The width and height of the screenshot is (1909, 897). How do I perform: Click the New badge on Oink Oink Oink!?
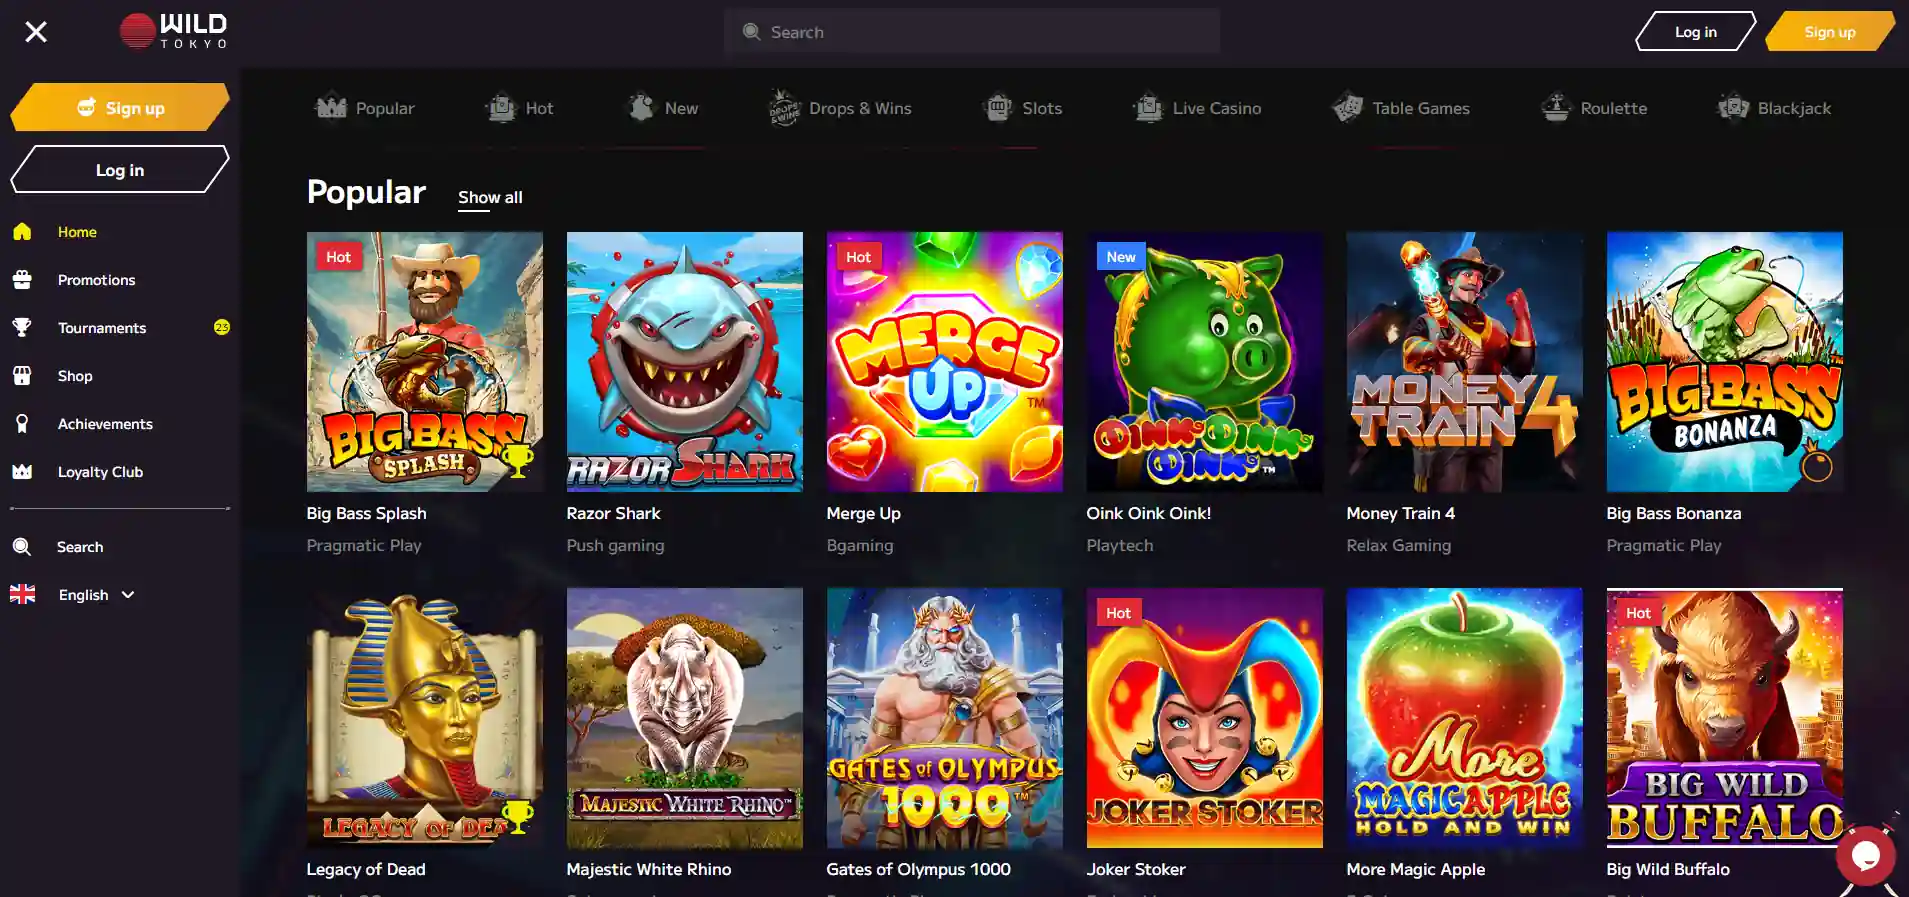1121,257
